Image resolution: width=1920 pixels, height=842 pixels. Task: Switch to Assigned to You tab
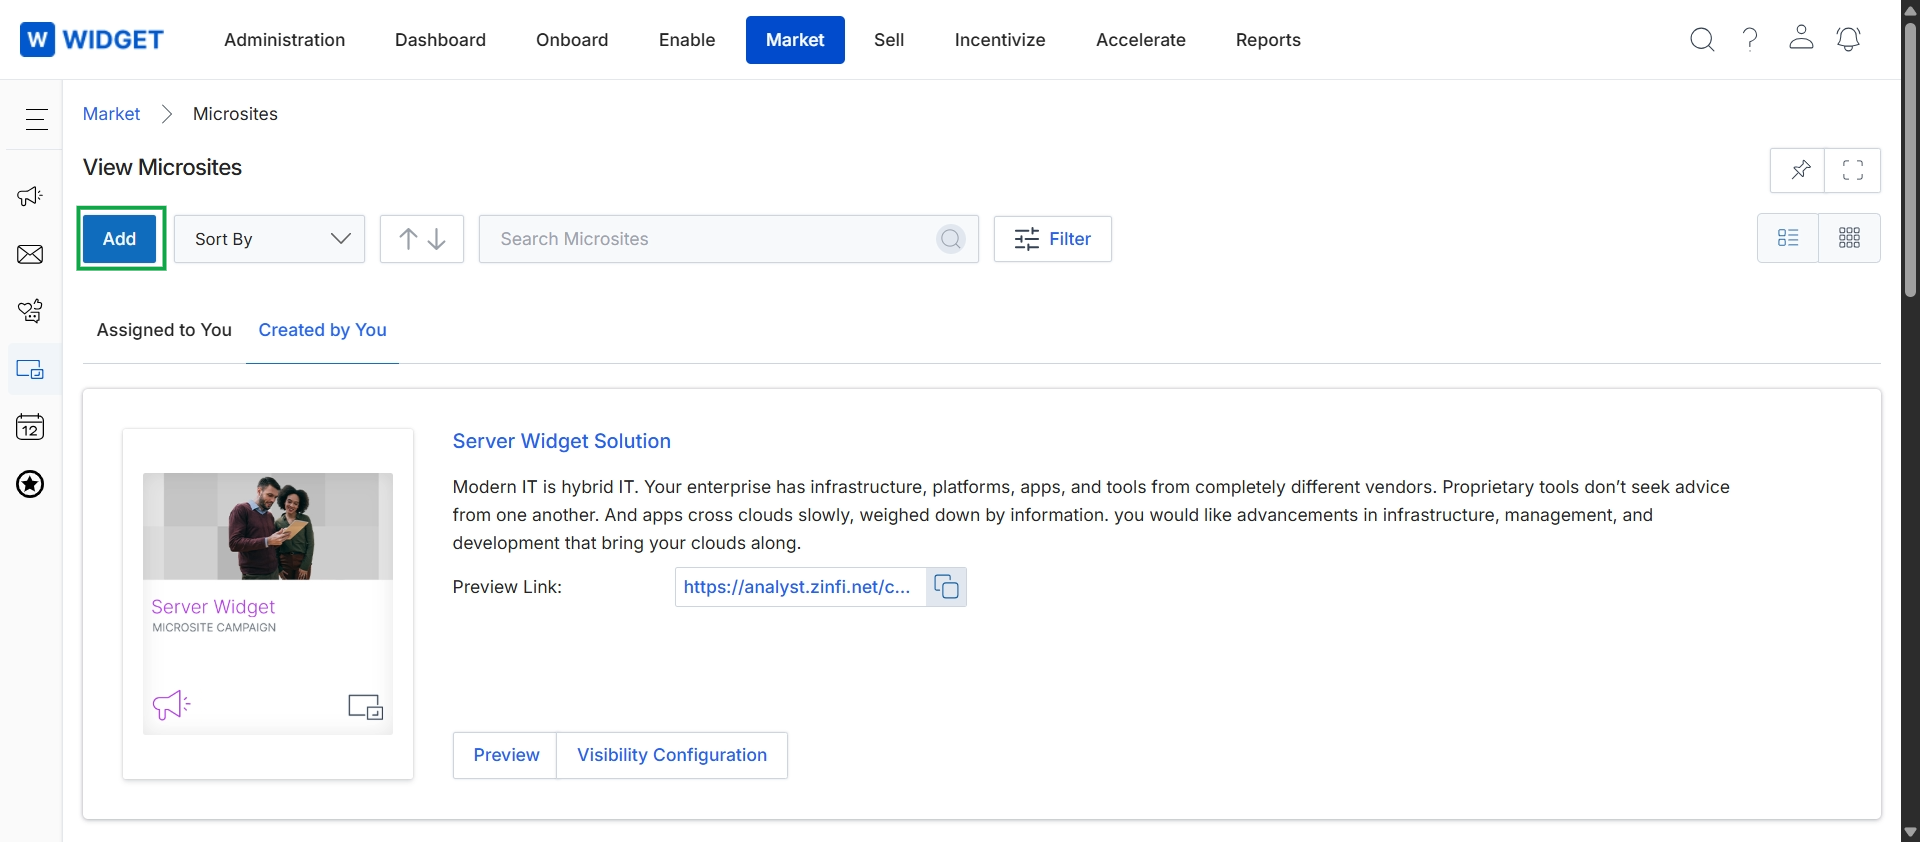(x=164, y=330)
